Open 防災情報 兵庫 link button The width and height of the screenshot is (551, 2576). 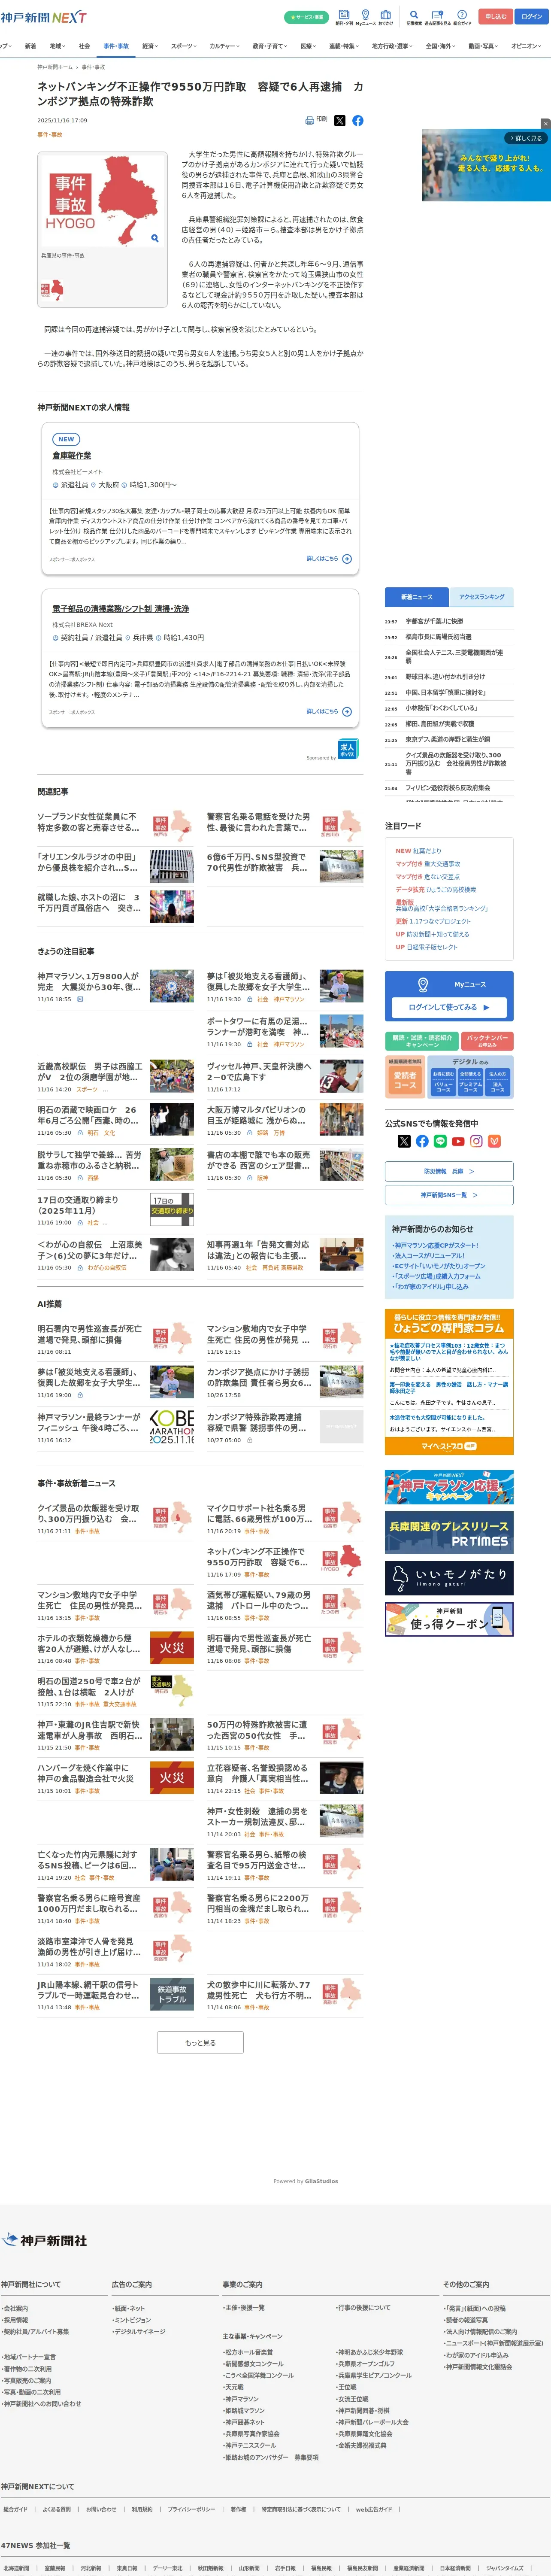449,1171
